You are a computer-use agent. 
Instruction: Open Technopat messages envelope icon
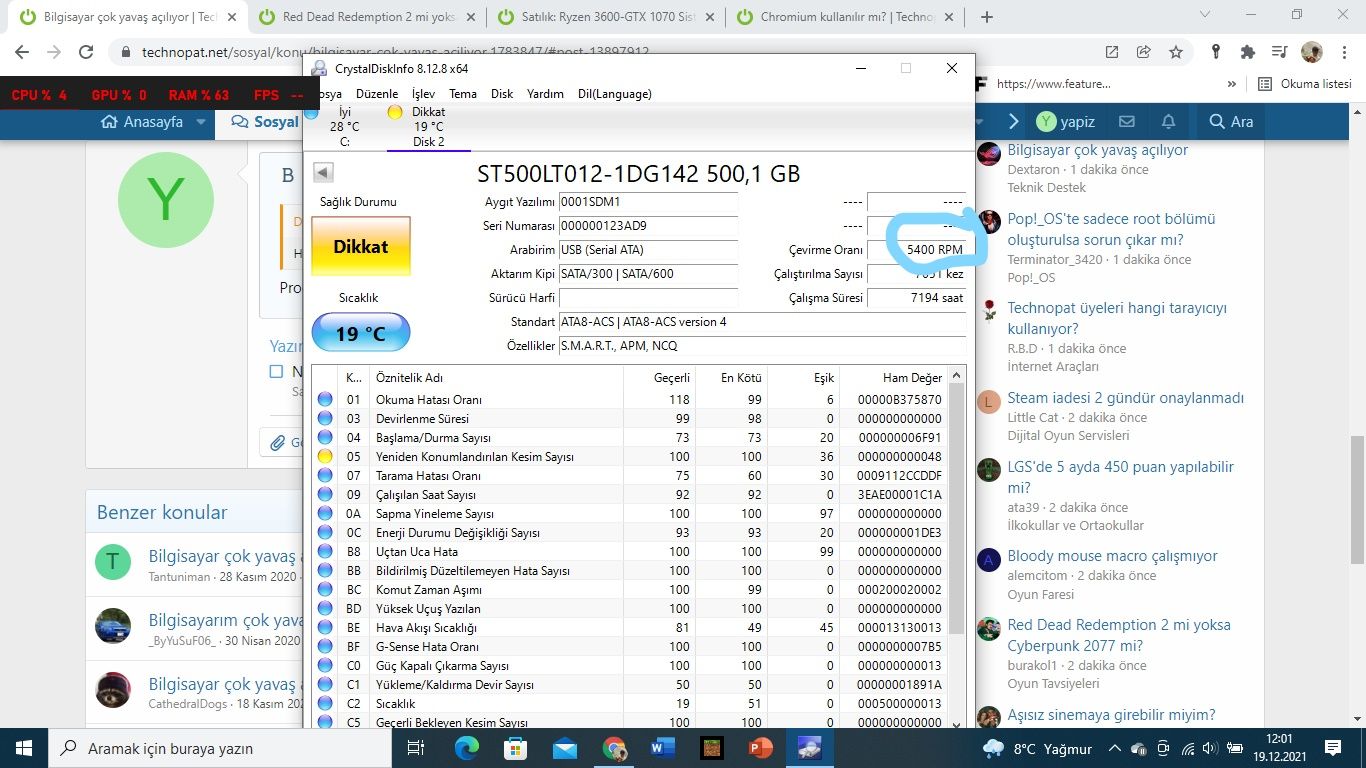[x=1127, y=122]
